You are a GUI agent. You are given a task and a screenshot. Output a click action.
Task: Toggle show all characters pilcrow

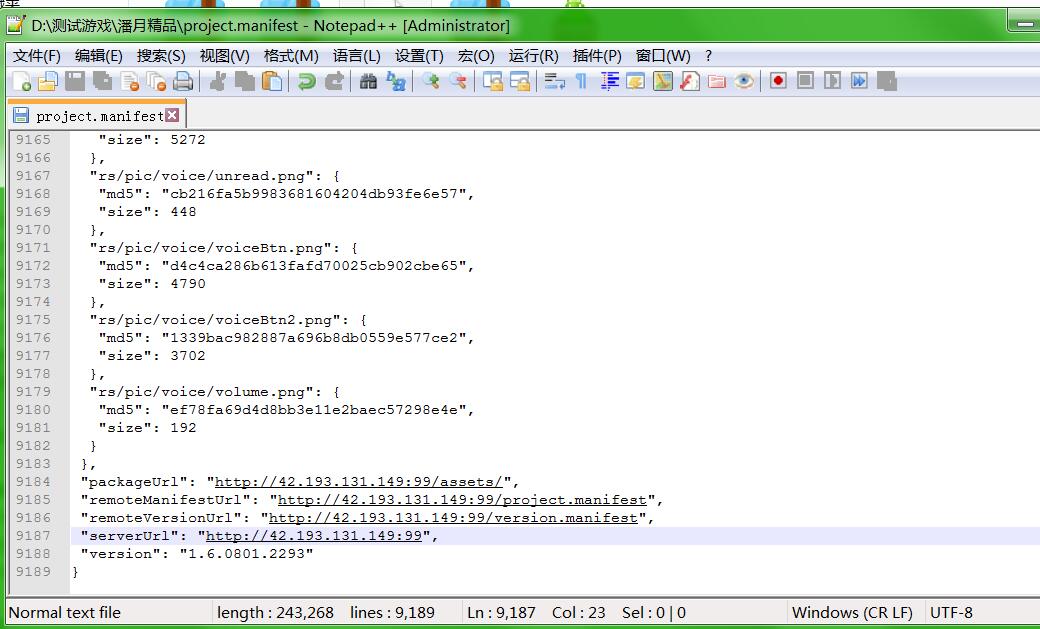click(581, 82)
